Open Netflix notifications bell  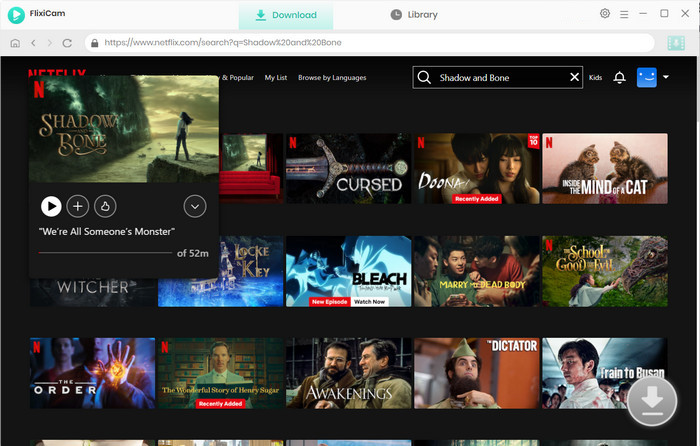pos(619,78)
